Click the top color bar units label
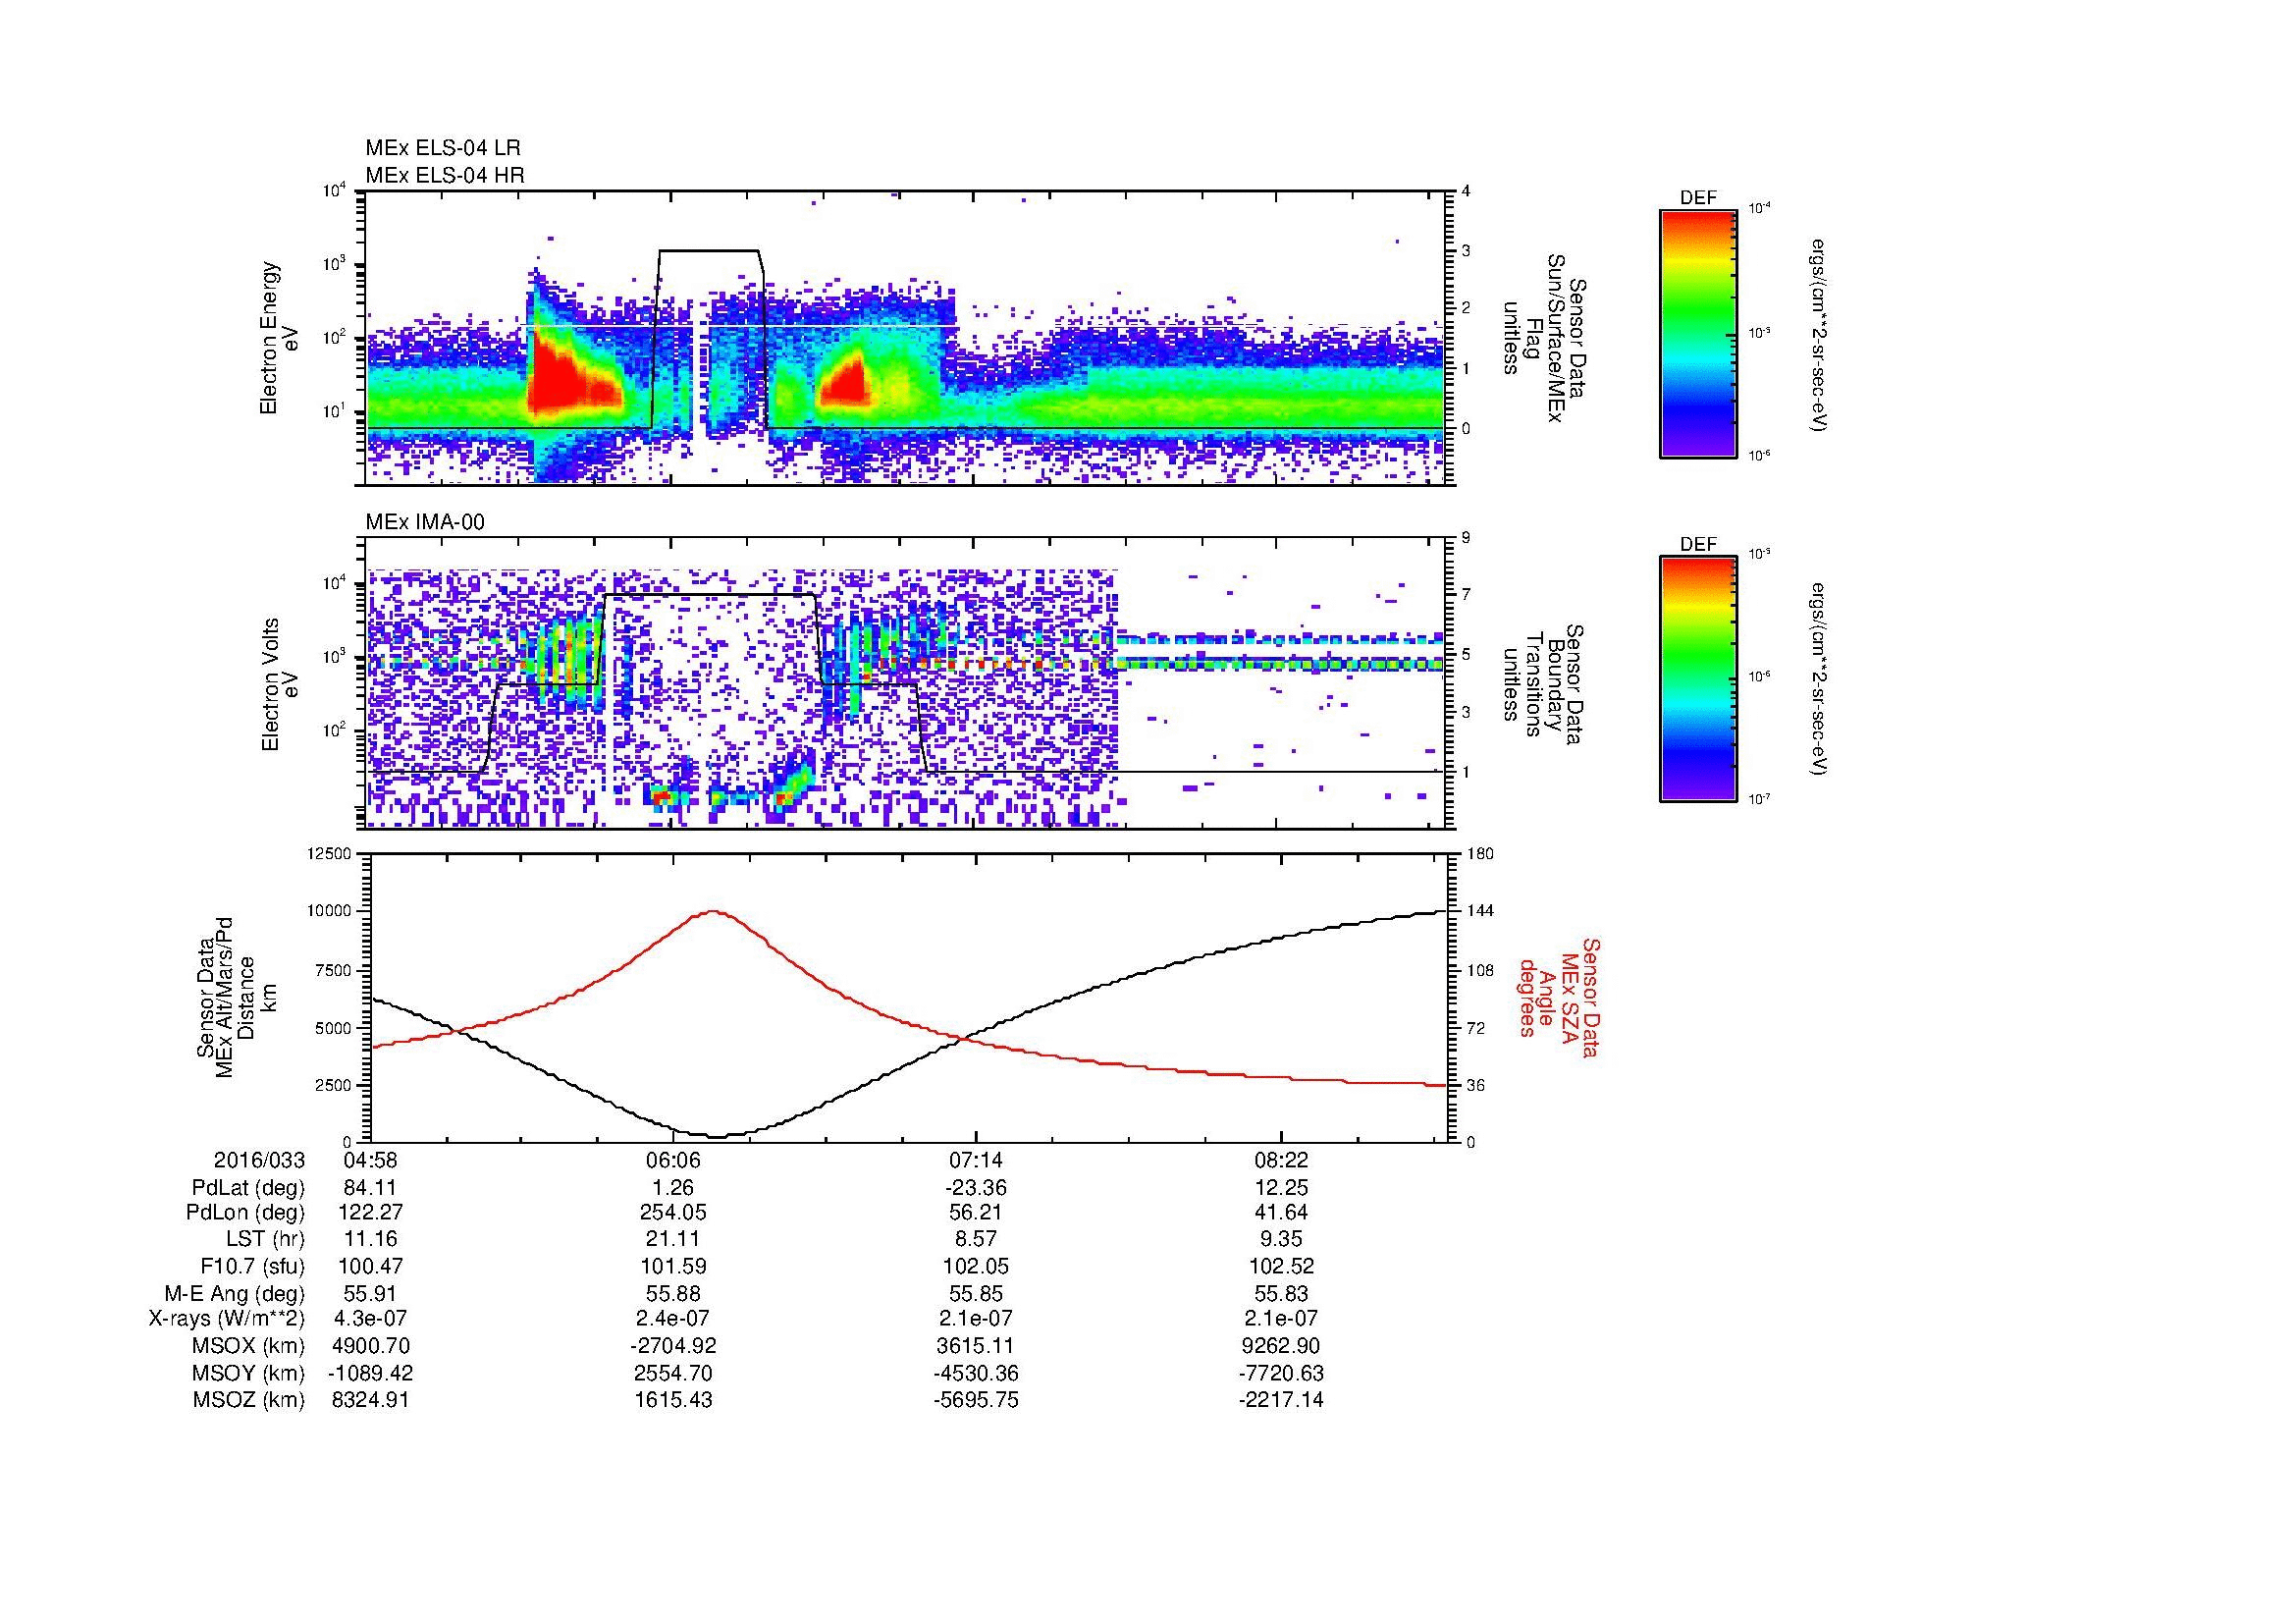The image size is (2296, 1623). point(1820,335)
